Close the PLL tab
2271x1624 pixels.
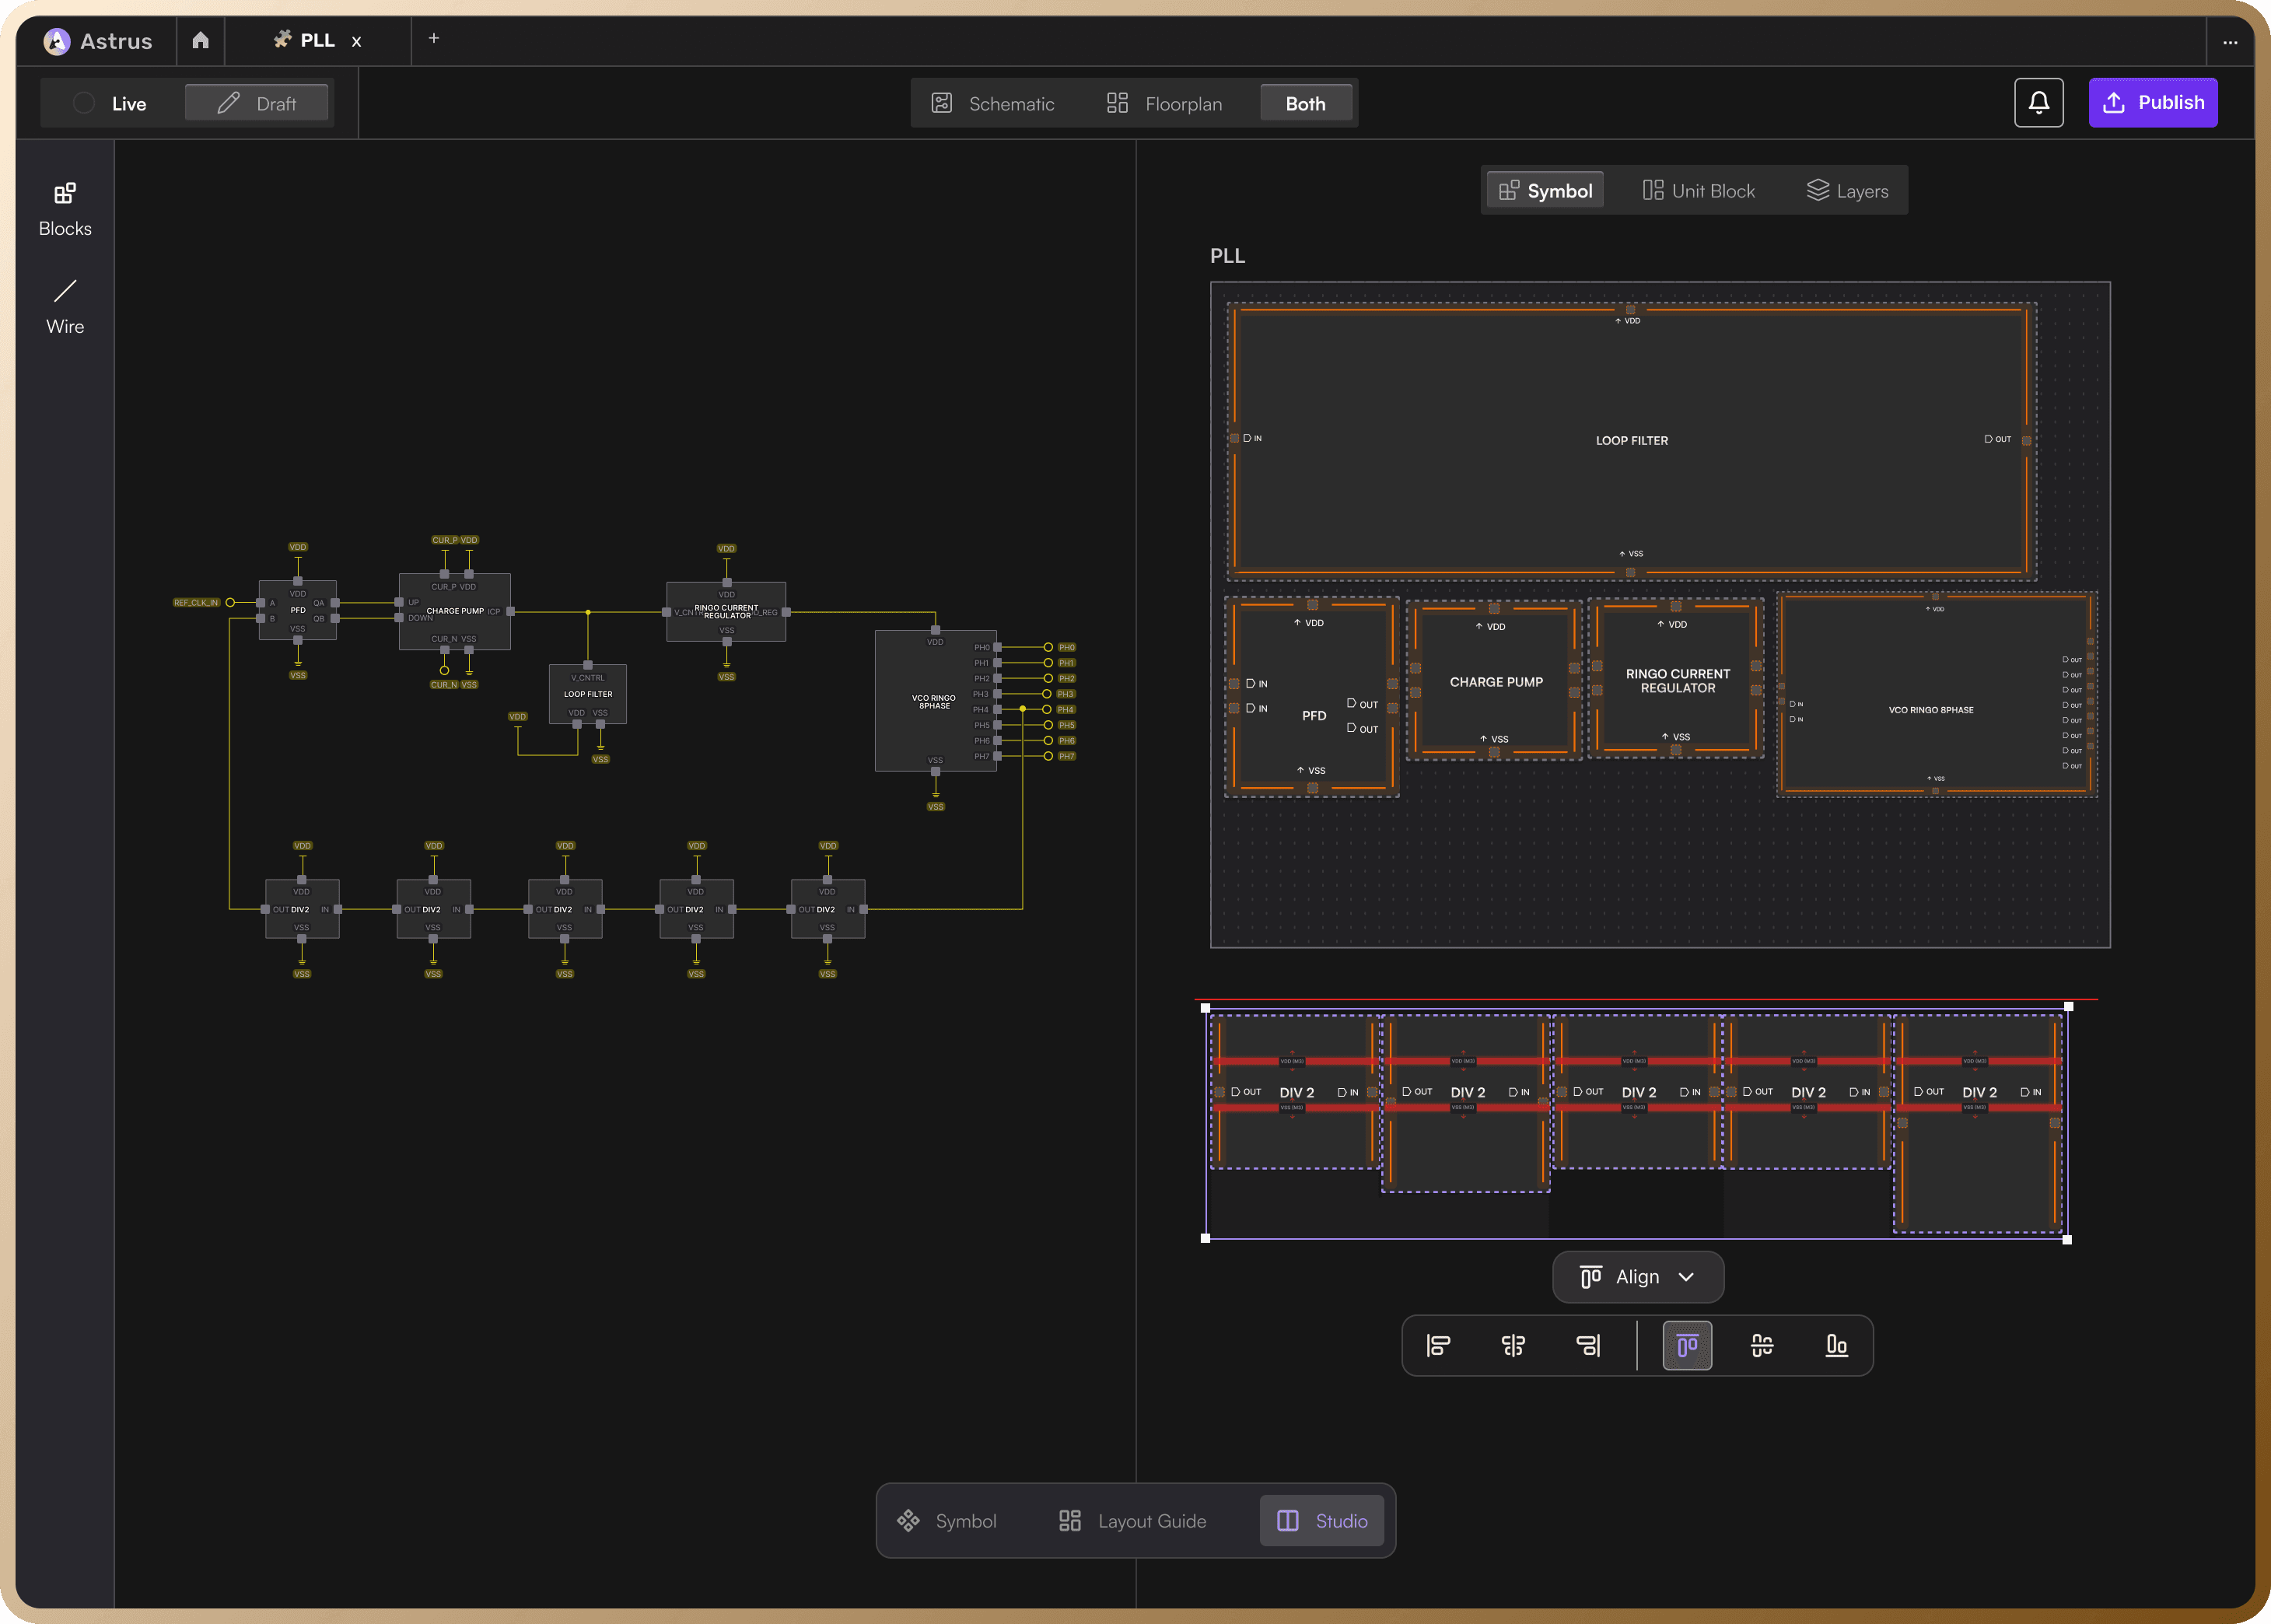[x=356, y=42]
